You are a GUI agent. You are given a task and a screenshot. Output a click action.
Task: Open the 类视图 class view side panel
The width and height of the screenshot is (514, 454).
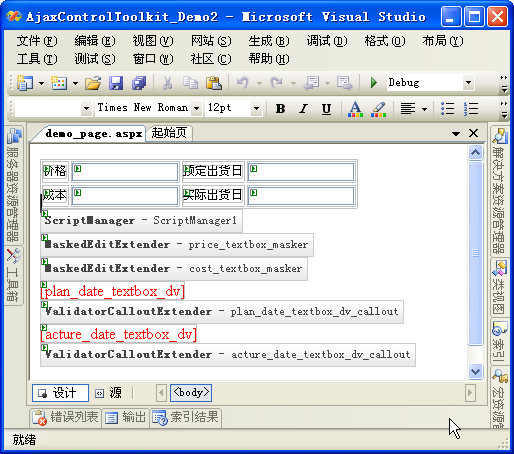[499, 287]
